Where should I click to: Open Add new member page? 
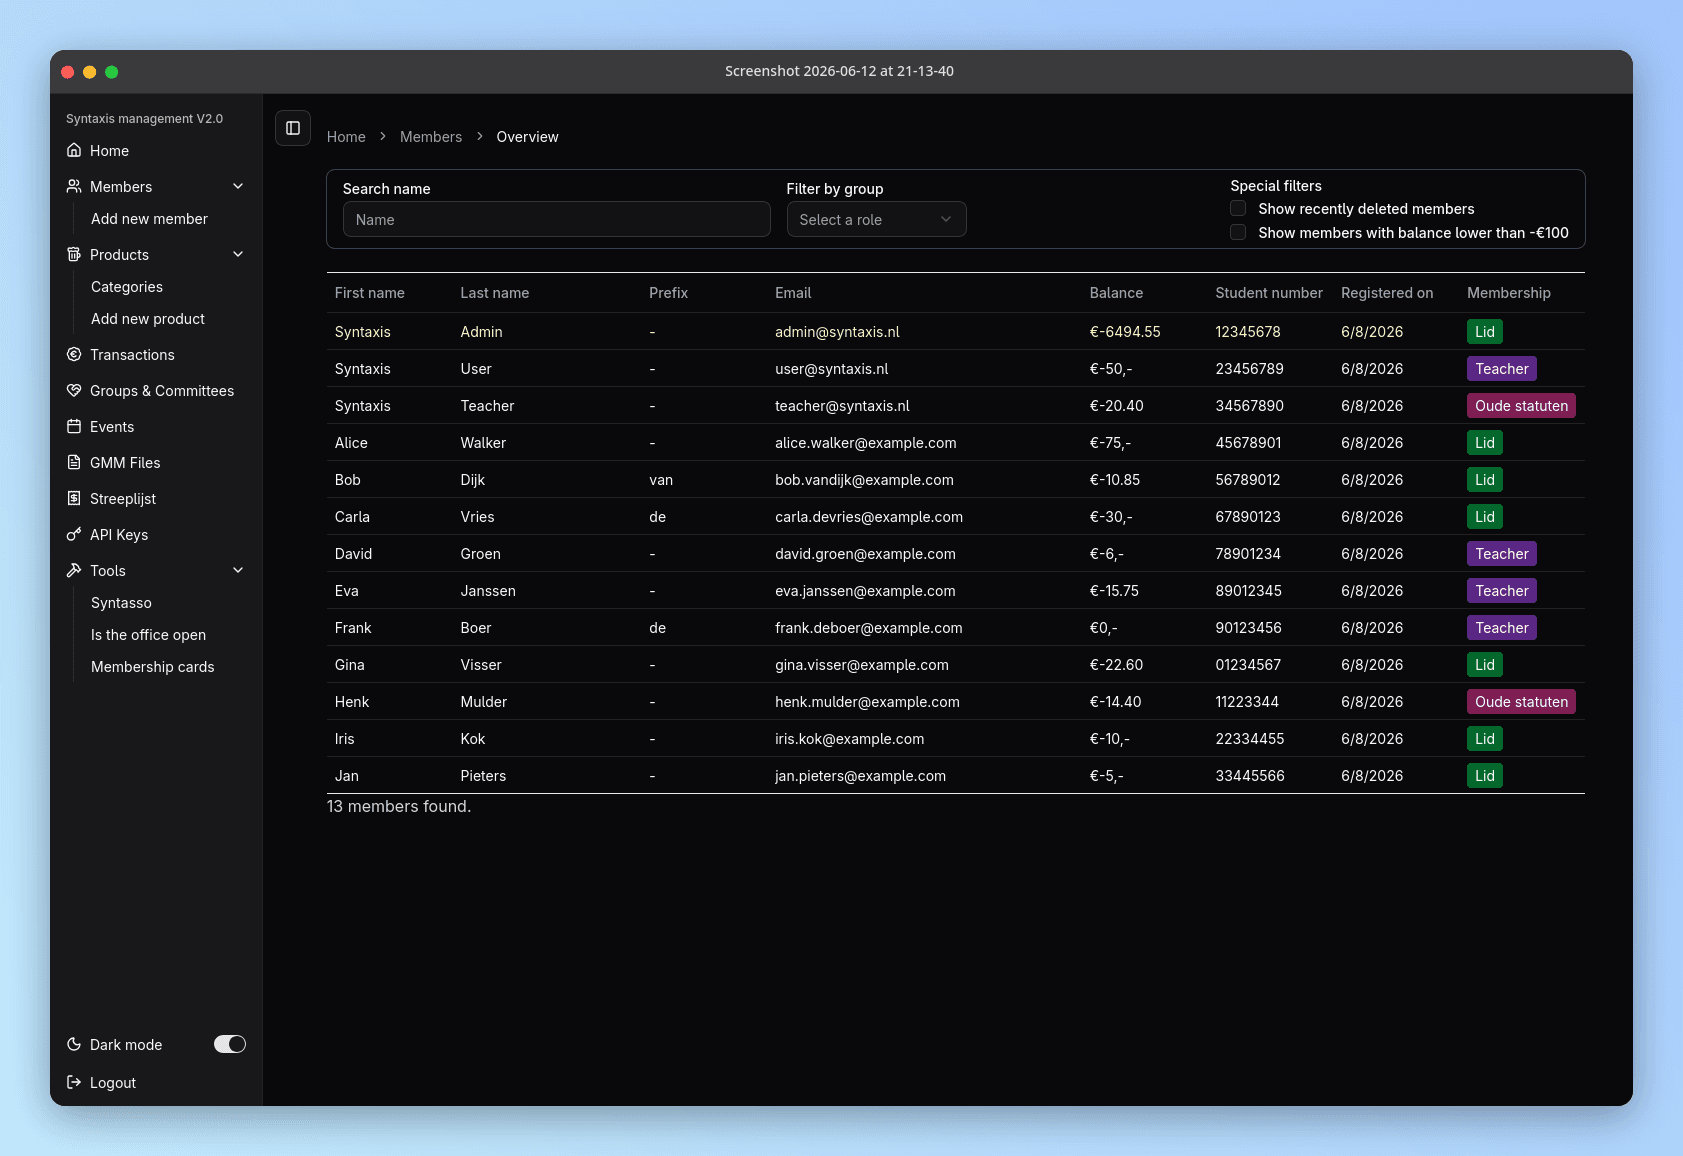(149, 218)
